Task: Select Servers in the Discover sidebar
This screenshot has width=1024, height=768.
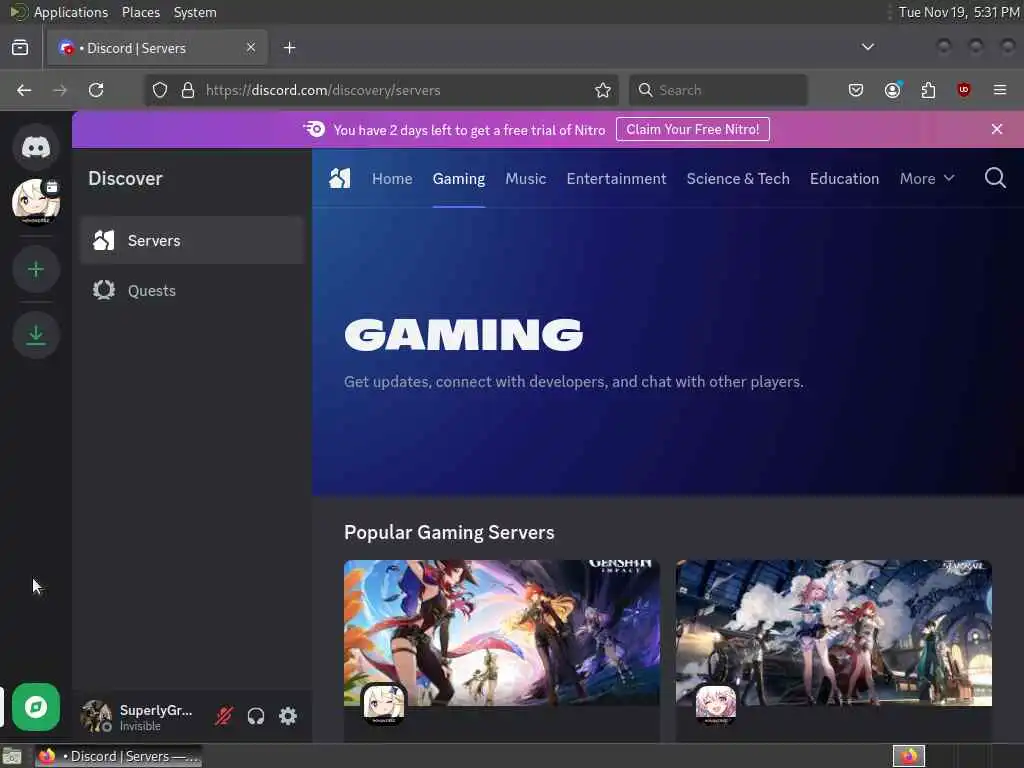Action: tap(192, 240)
